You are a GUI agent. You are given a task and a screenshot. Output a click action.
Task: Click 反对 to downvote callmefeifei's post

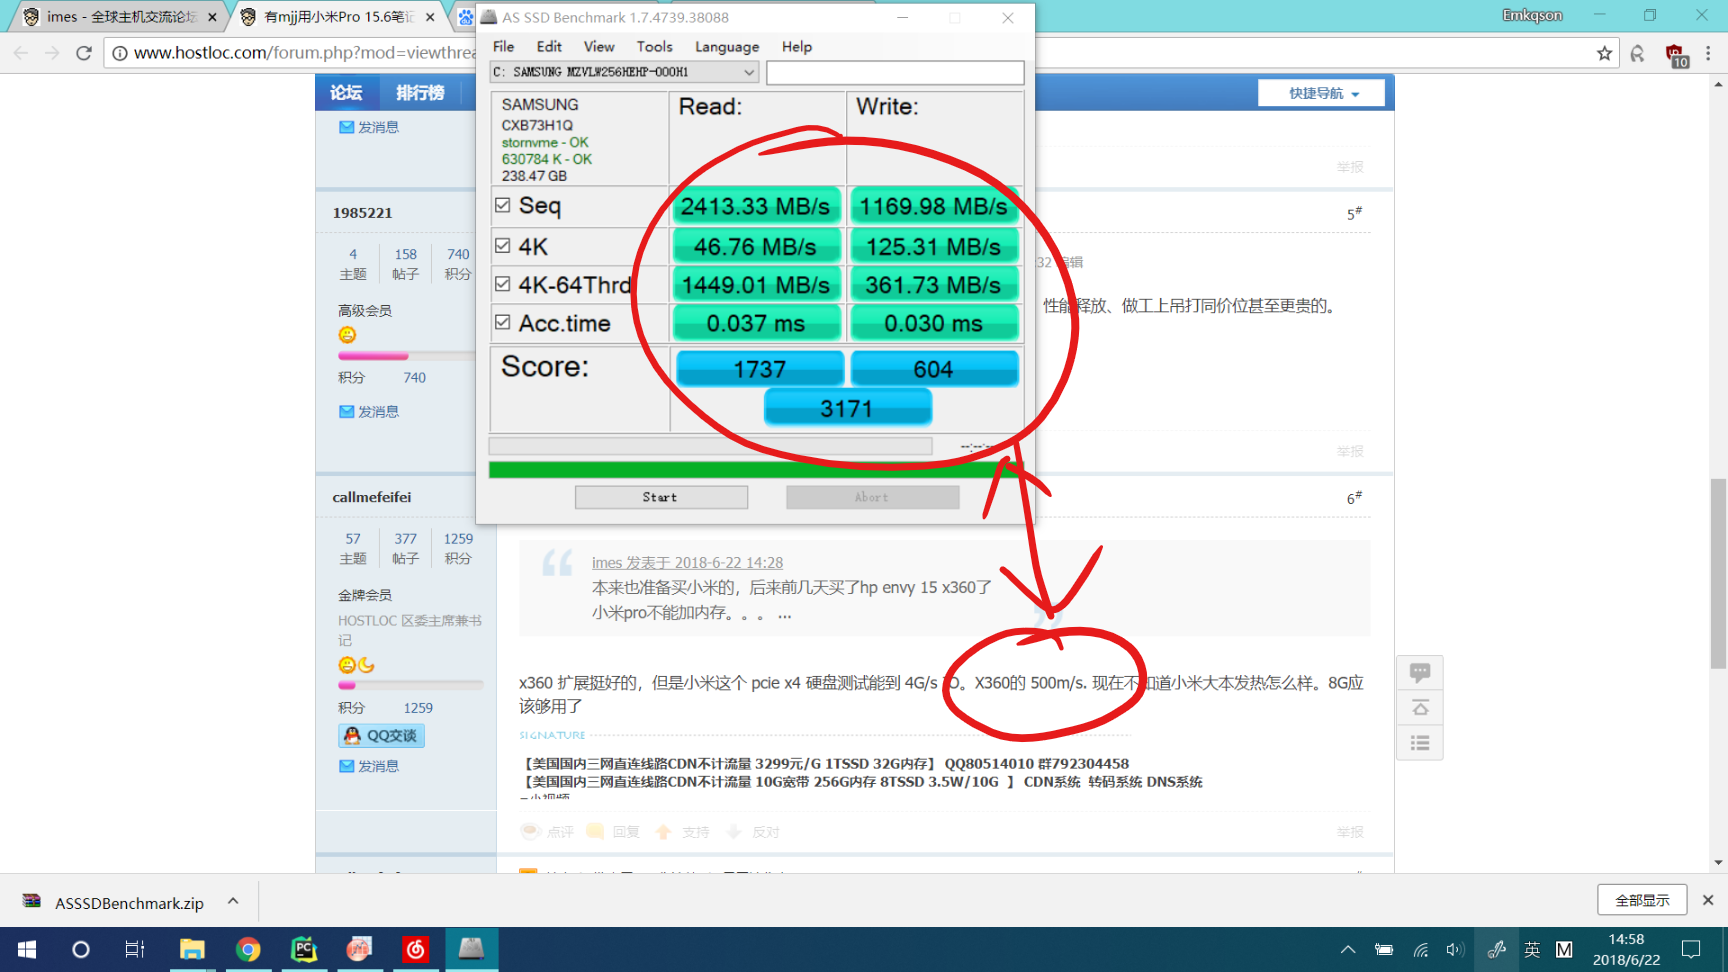coord(753,832)
